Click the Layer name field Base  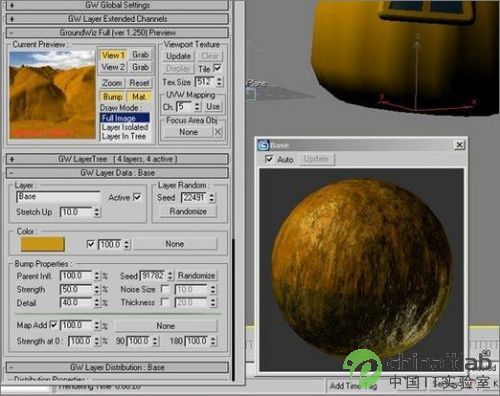click(x=58, y=197)
